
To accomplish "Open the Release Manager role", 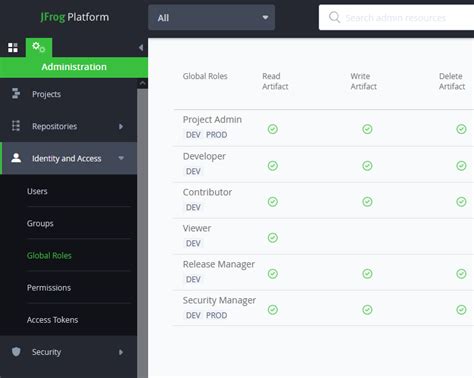I will (219, 264).
